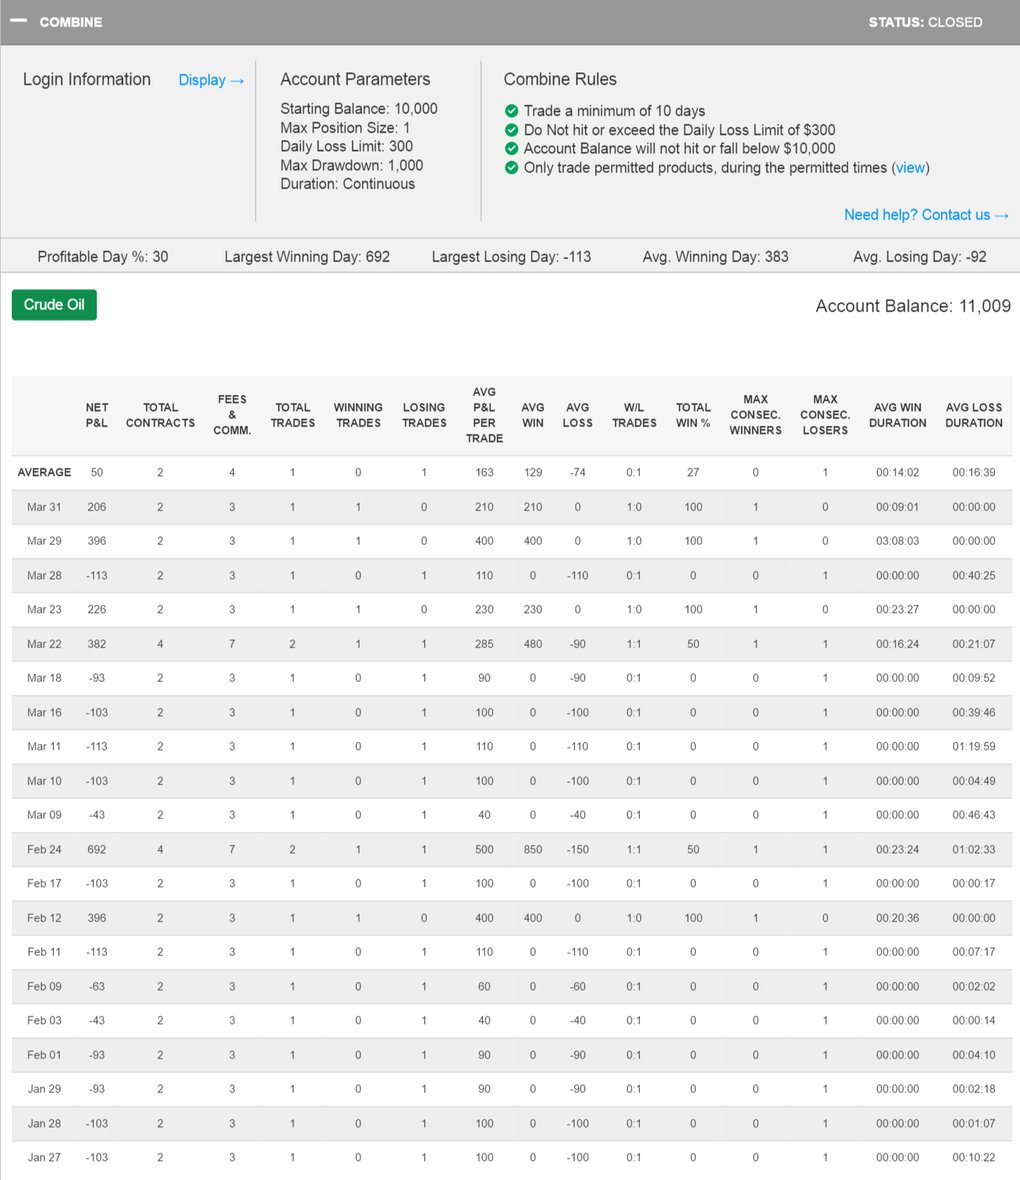Click the FEES & COMM. column header
The height and width of the screenshot is (1180, 1020).
point(232,415)
